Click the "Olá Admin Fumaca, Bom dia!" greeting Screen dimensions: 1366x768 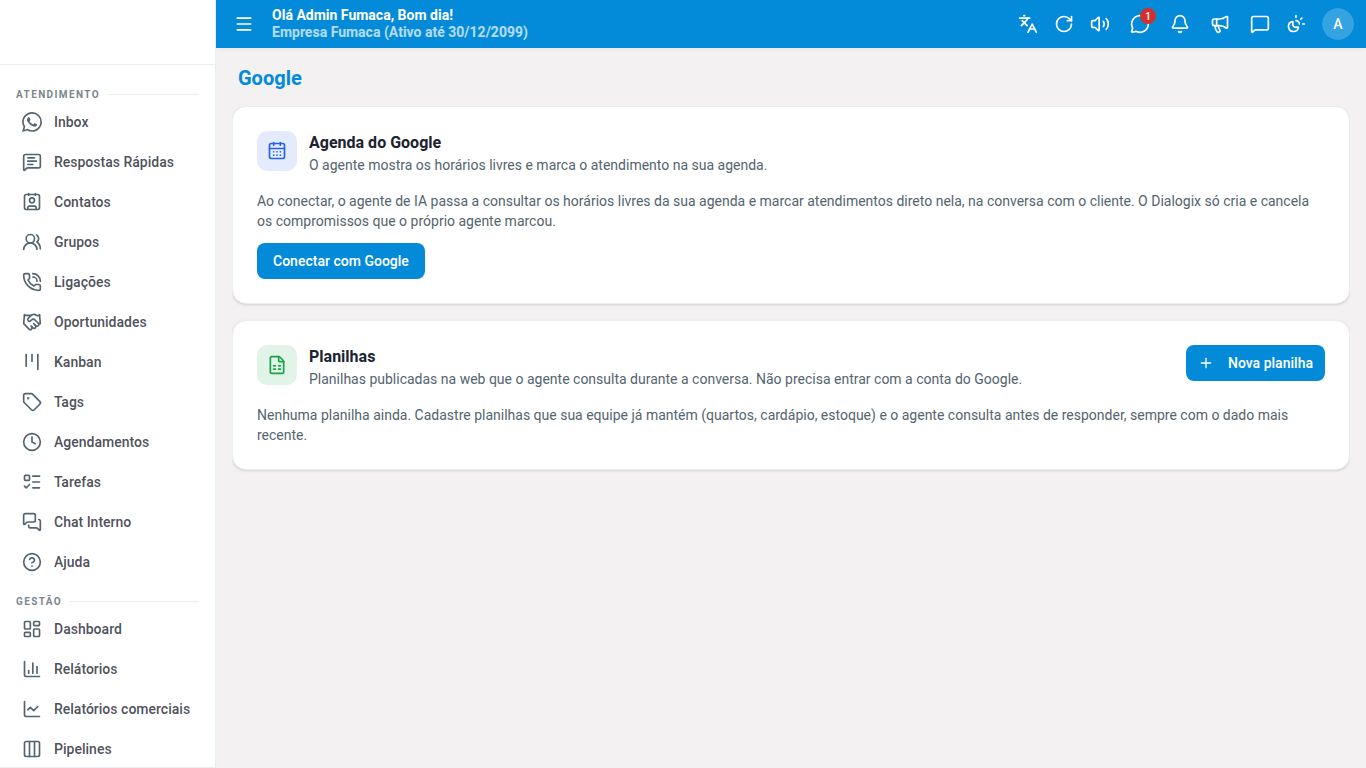pos(363,15)
